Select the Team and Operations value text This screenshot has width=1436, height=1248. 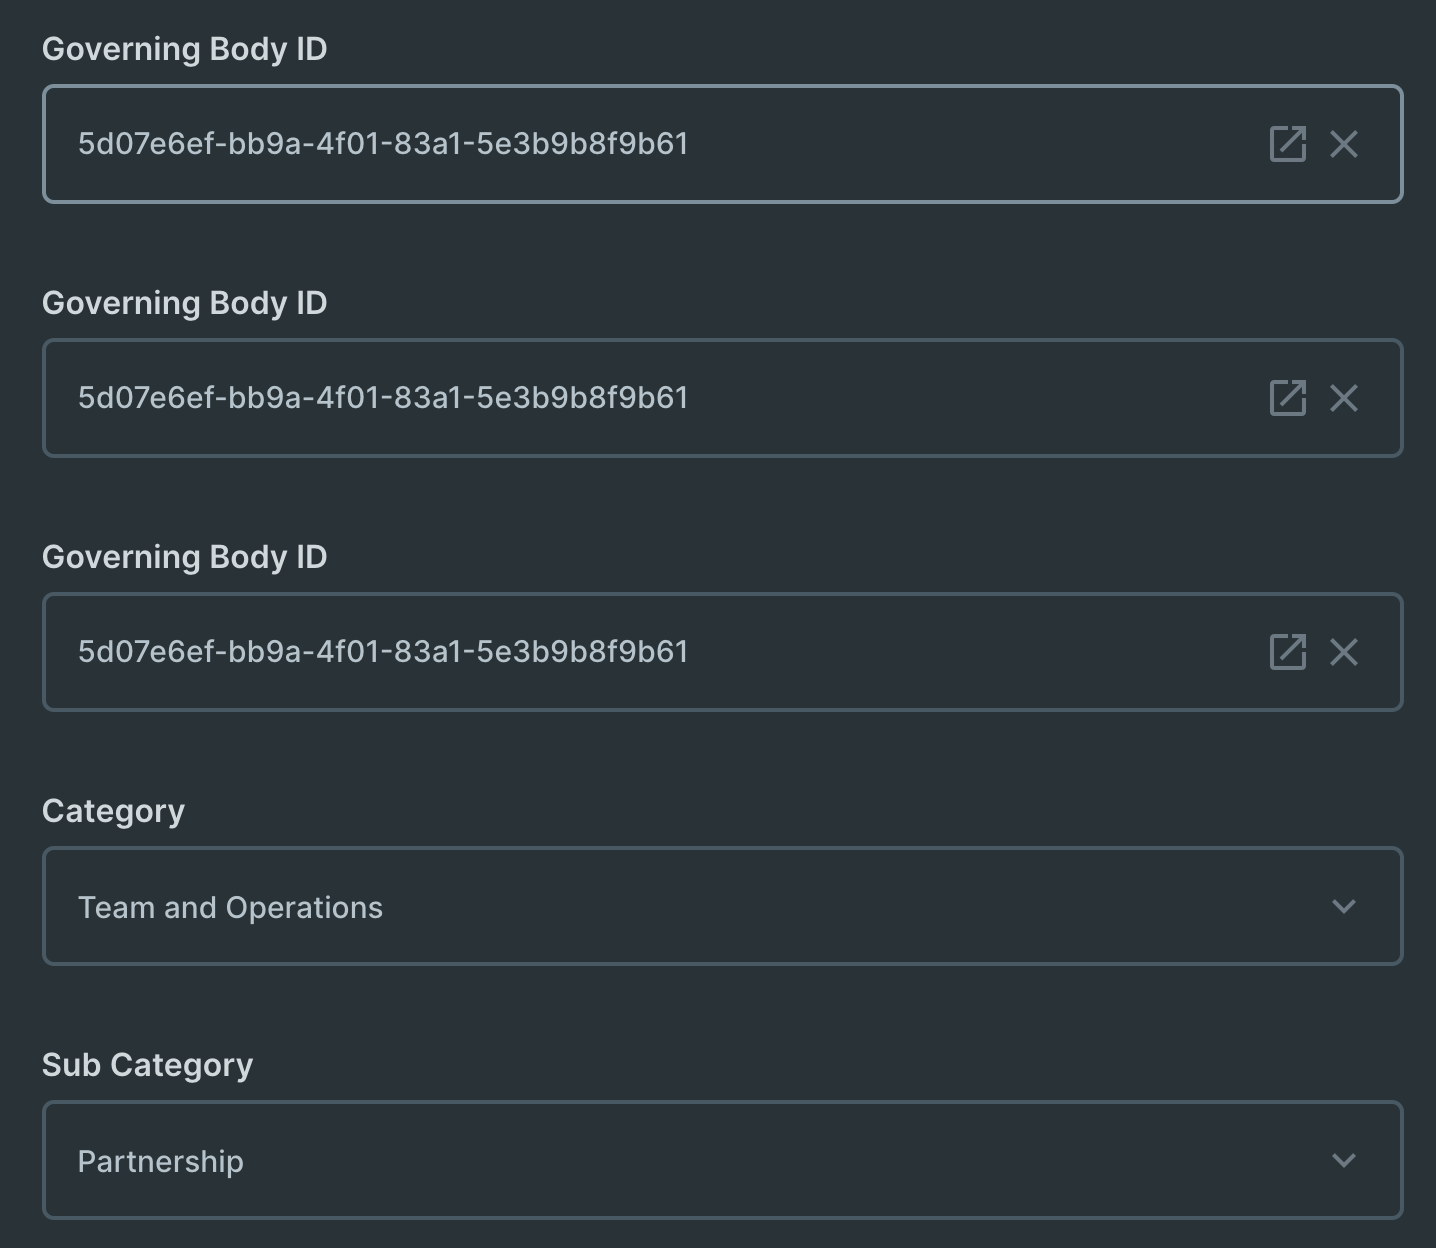(230, 907)
